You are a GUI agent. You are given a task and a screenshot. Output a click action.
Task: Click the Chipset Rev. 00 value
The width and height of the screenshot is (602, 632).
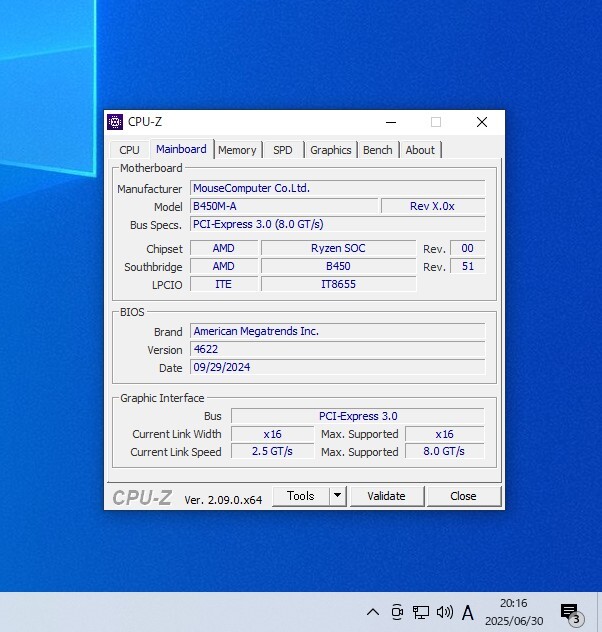[x=467, y=248]
